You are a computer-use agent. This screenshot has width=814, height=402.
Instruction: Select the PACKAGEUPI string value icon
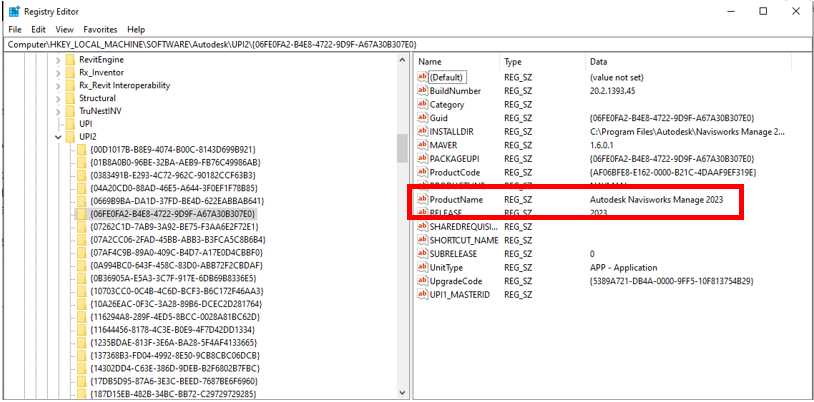(x=423, y=158)
